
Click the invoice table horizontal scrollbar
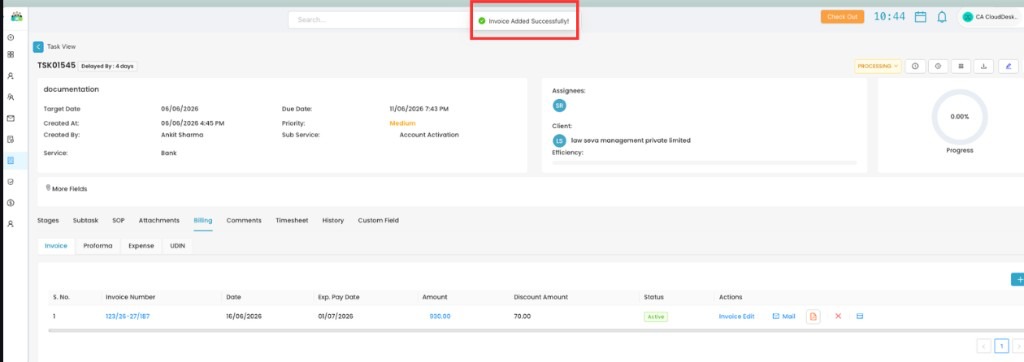point(536,331)
